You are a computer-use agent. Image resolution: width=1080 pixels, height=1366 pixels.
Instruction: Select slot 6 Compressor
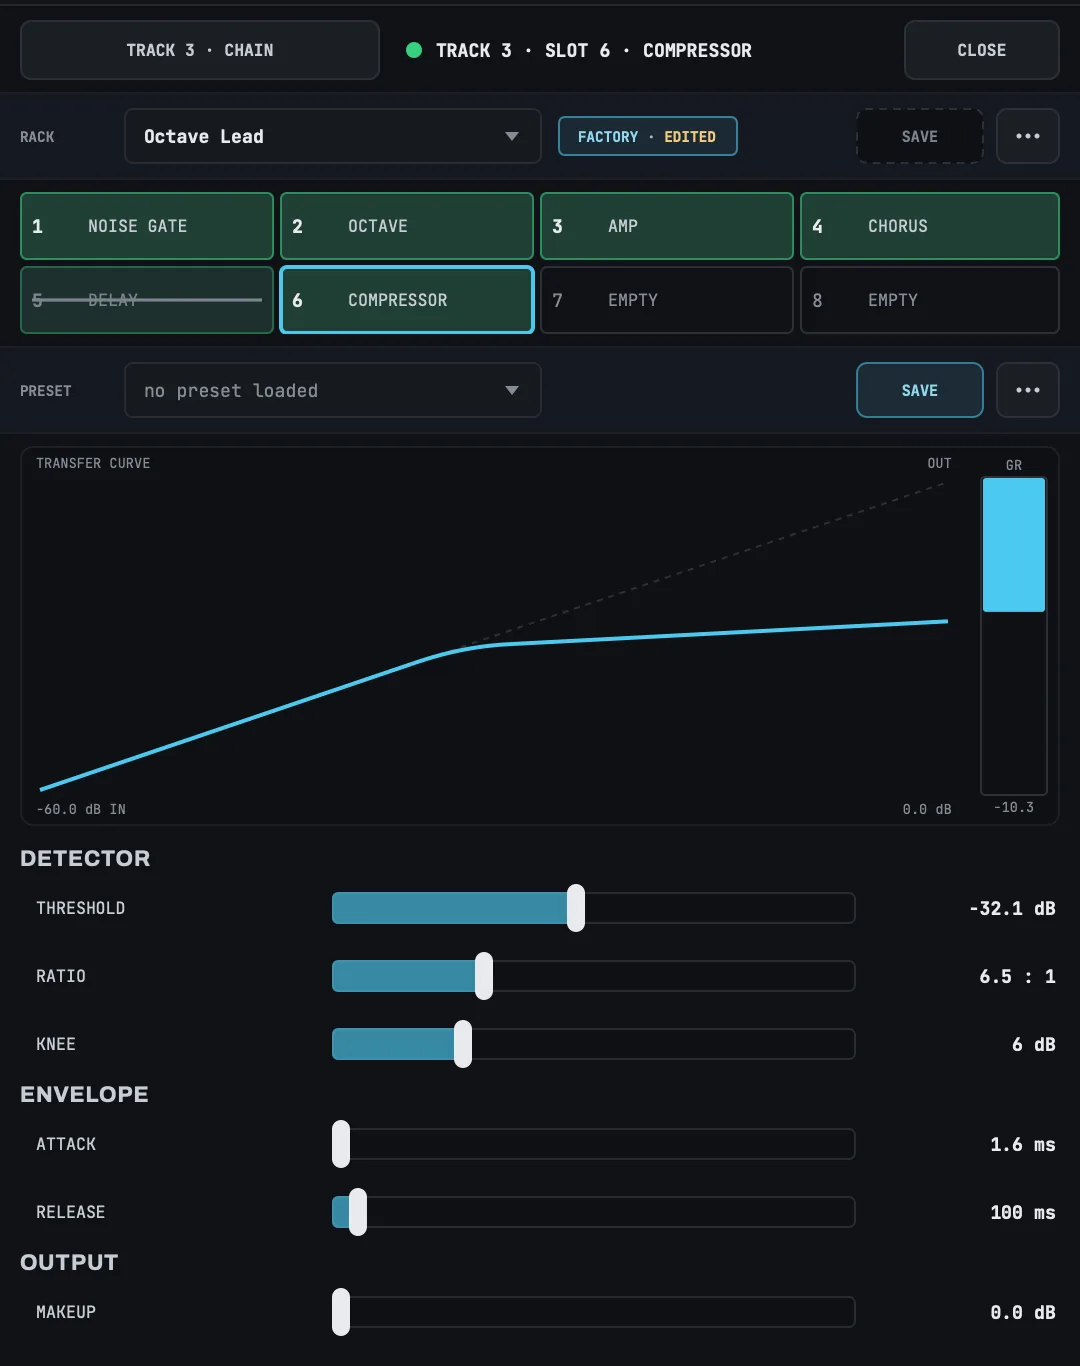click(407, 300)
